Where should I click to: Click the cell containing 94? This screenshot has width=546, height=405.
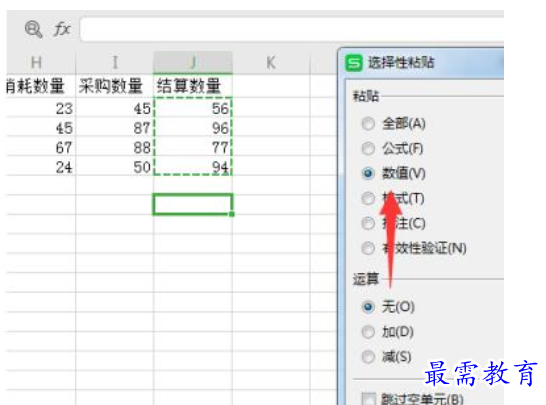click(x=193, y=167)
